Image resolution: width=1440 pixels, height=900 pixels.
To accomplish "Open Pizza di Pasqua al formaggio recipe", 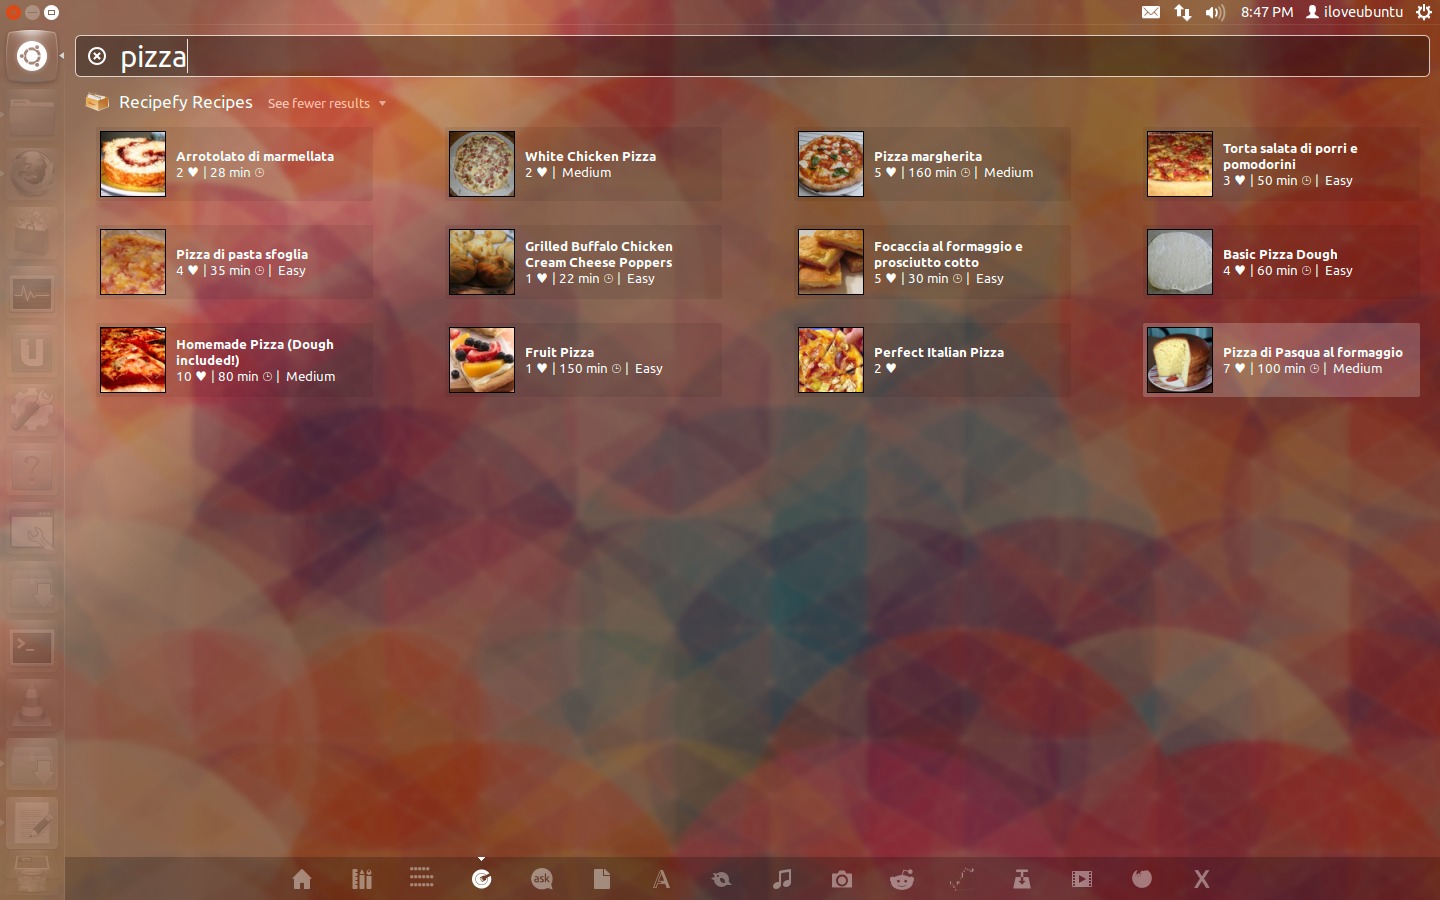I will coord(1282,360).
